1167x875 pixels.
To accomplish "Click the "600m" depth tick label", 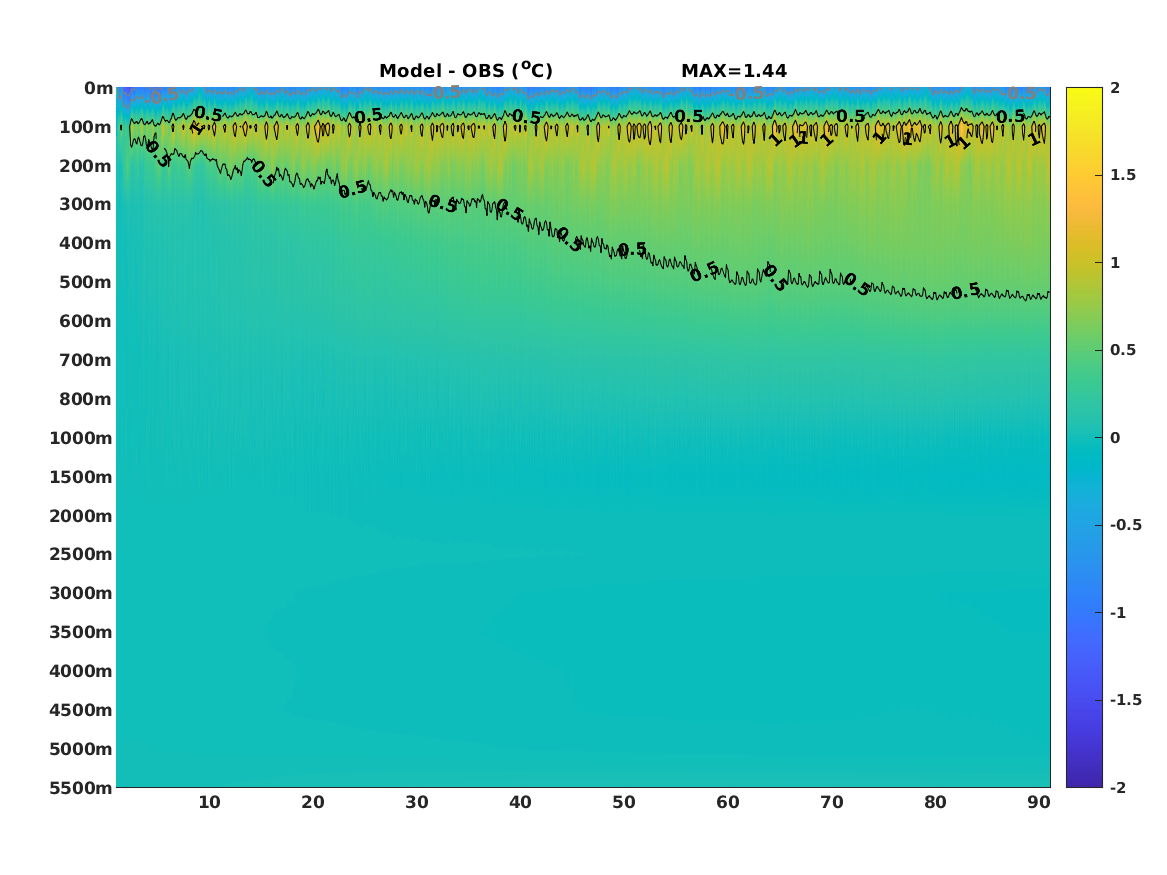I will 86,321.
